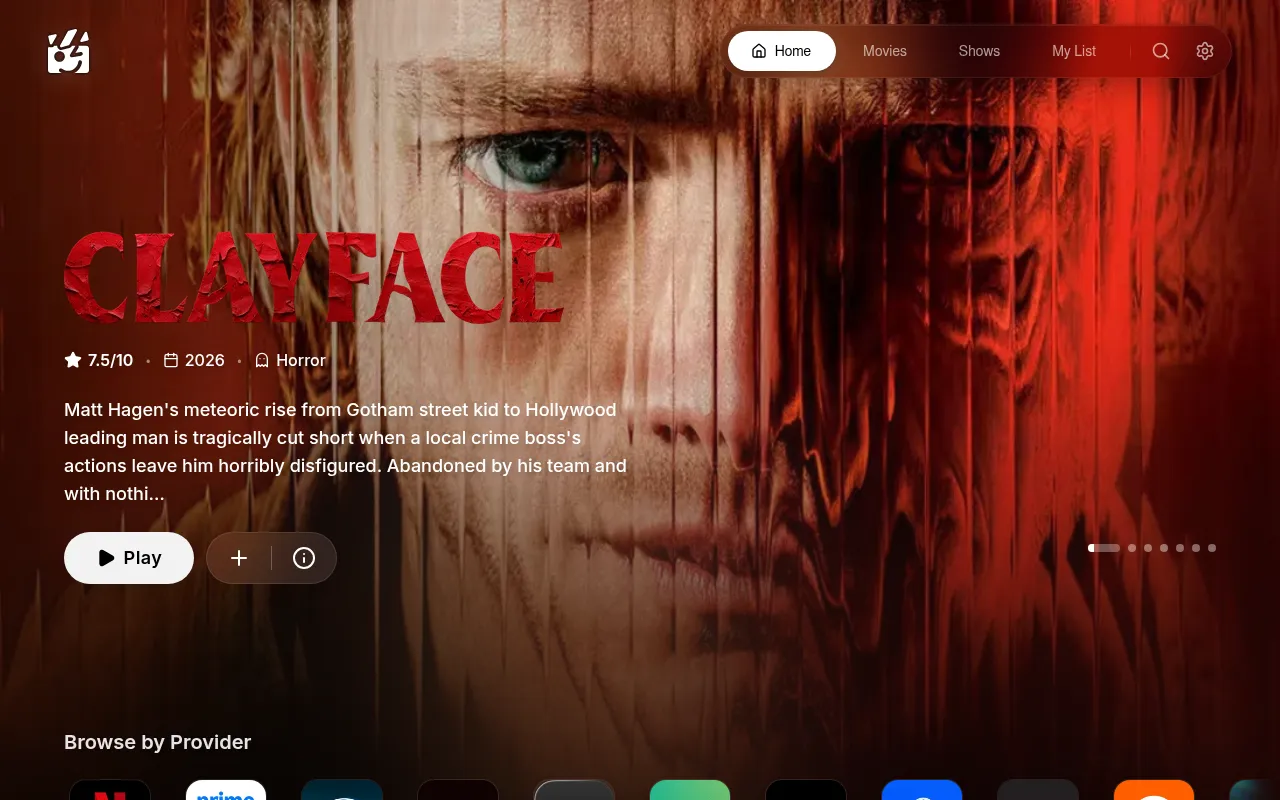Screen dimensions: 1280x800
Task: Click the Matt Hagen description text
Action: pos(346,451)
